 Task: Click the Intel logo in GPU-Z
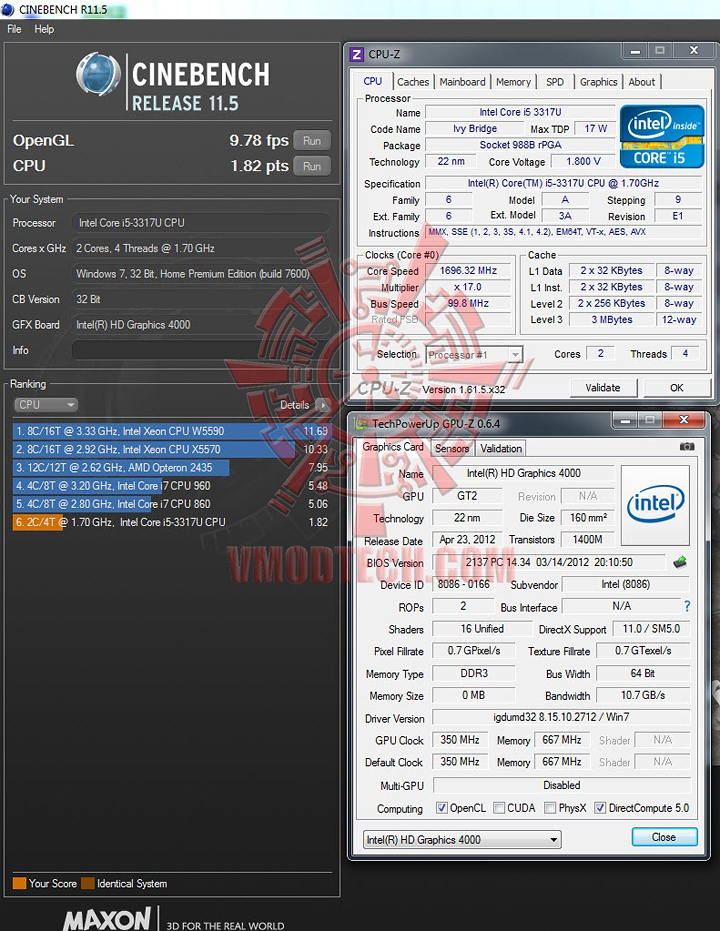(x=655, y=505)
